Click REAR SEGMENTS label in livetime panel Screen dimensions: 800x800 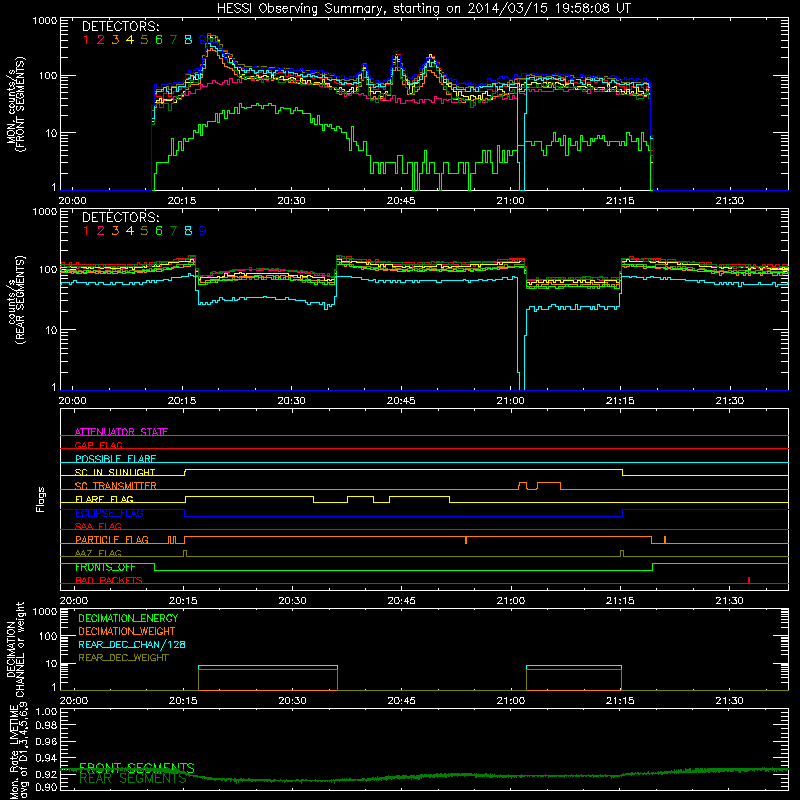133,779
